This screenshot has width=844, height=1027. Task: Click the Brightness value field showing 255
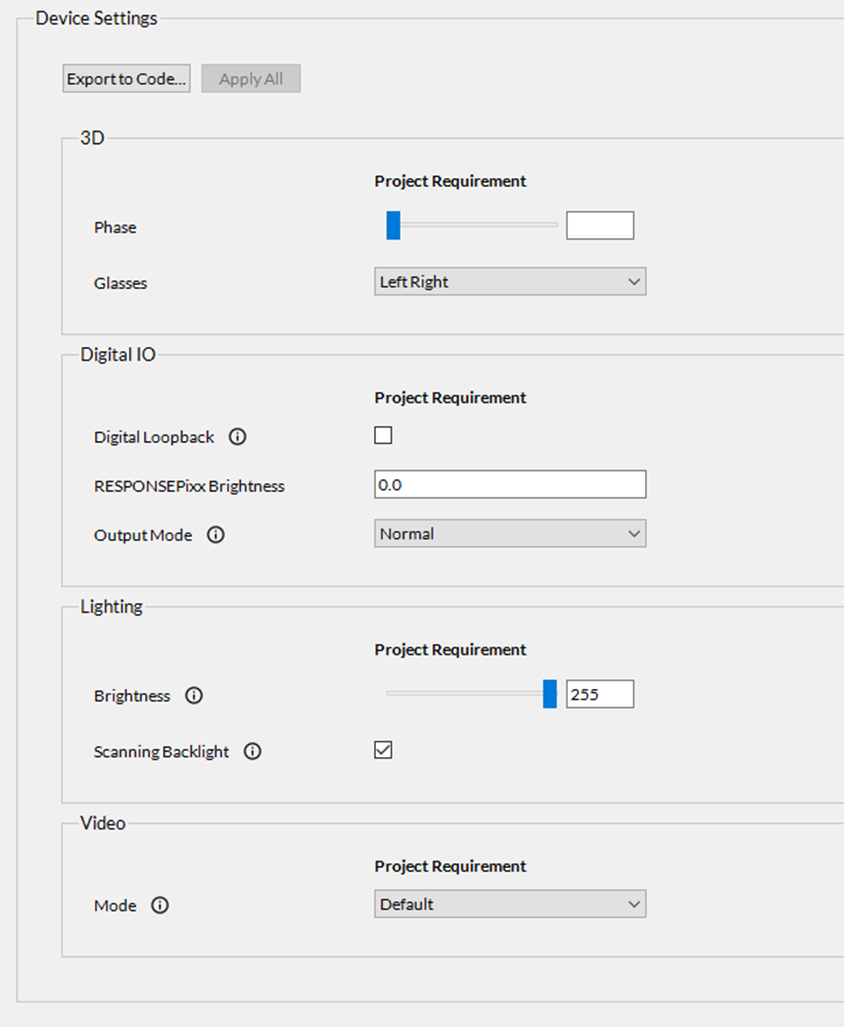click(600, 694)
